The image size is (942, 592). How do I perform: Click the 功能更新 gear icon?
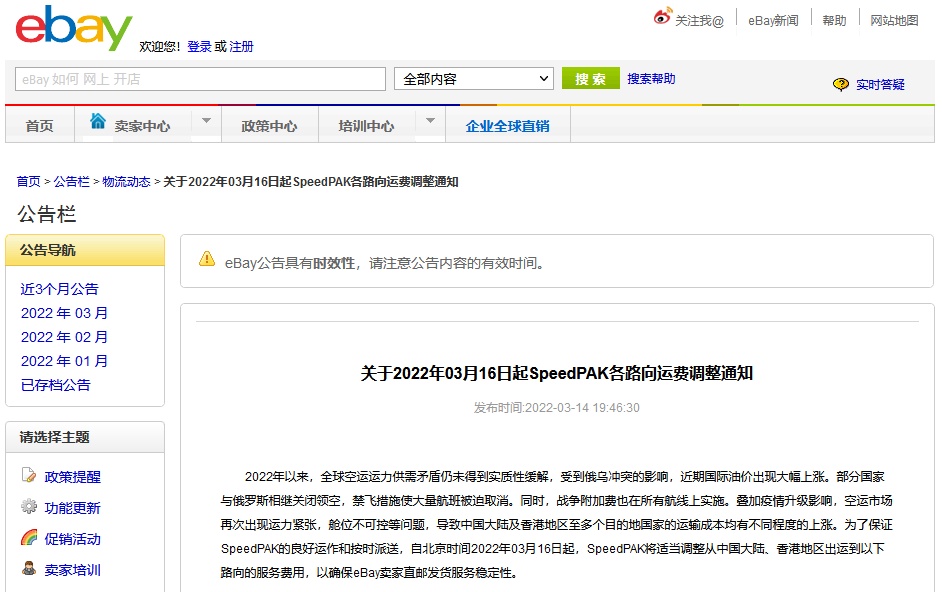click(28, 506)
